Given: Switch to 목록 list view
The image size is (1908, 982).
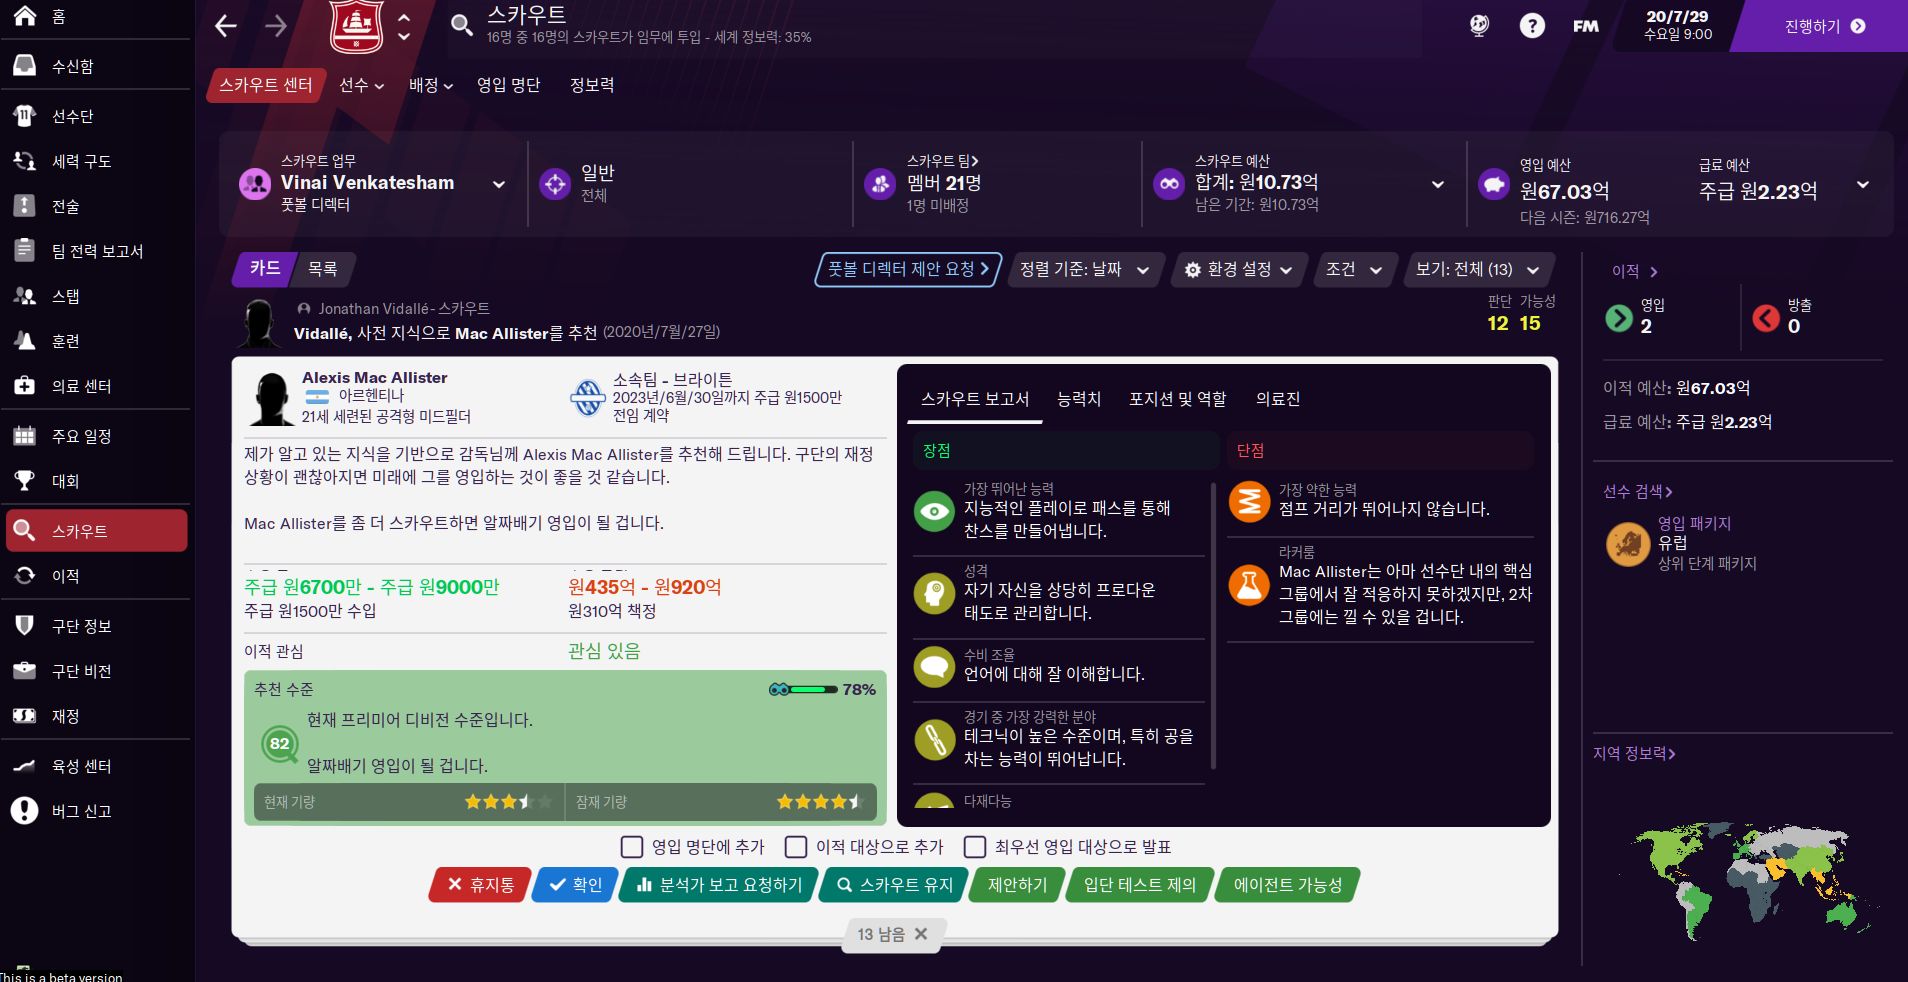Looking at the screenshot, I should tap(322, 268).
